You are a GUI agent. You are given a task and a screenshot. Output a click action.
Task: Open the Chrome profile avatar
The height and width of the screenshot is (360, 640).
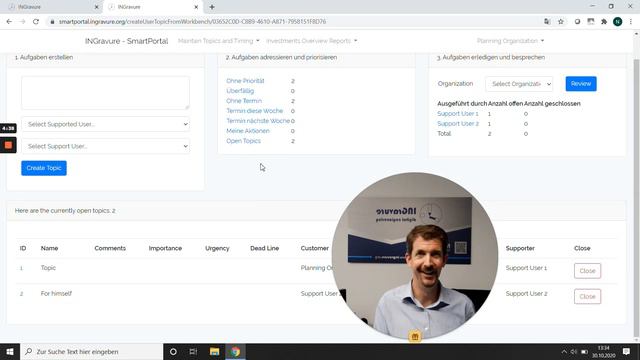point(618,22)
